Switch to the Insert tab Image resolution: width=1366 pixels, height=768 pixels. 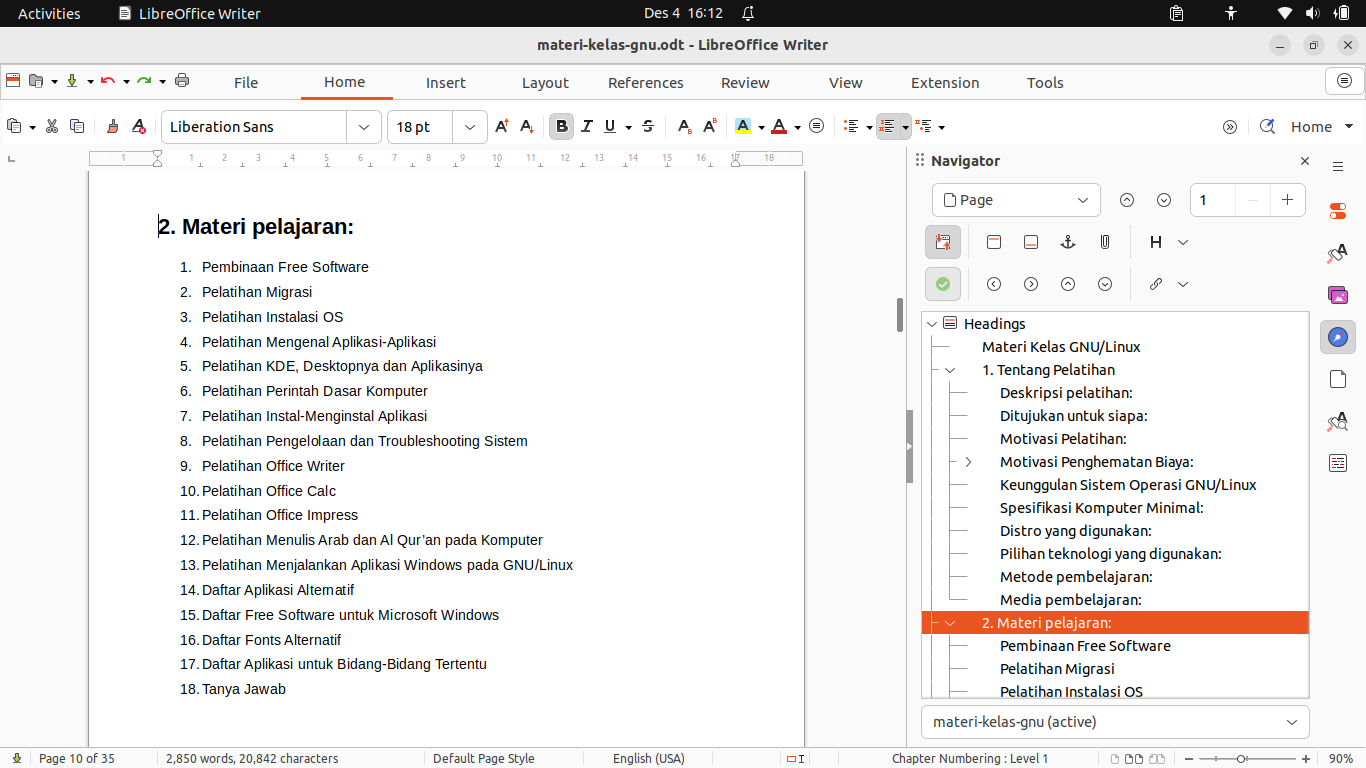click(445, 83)
